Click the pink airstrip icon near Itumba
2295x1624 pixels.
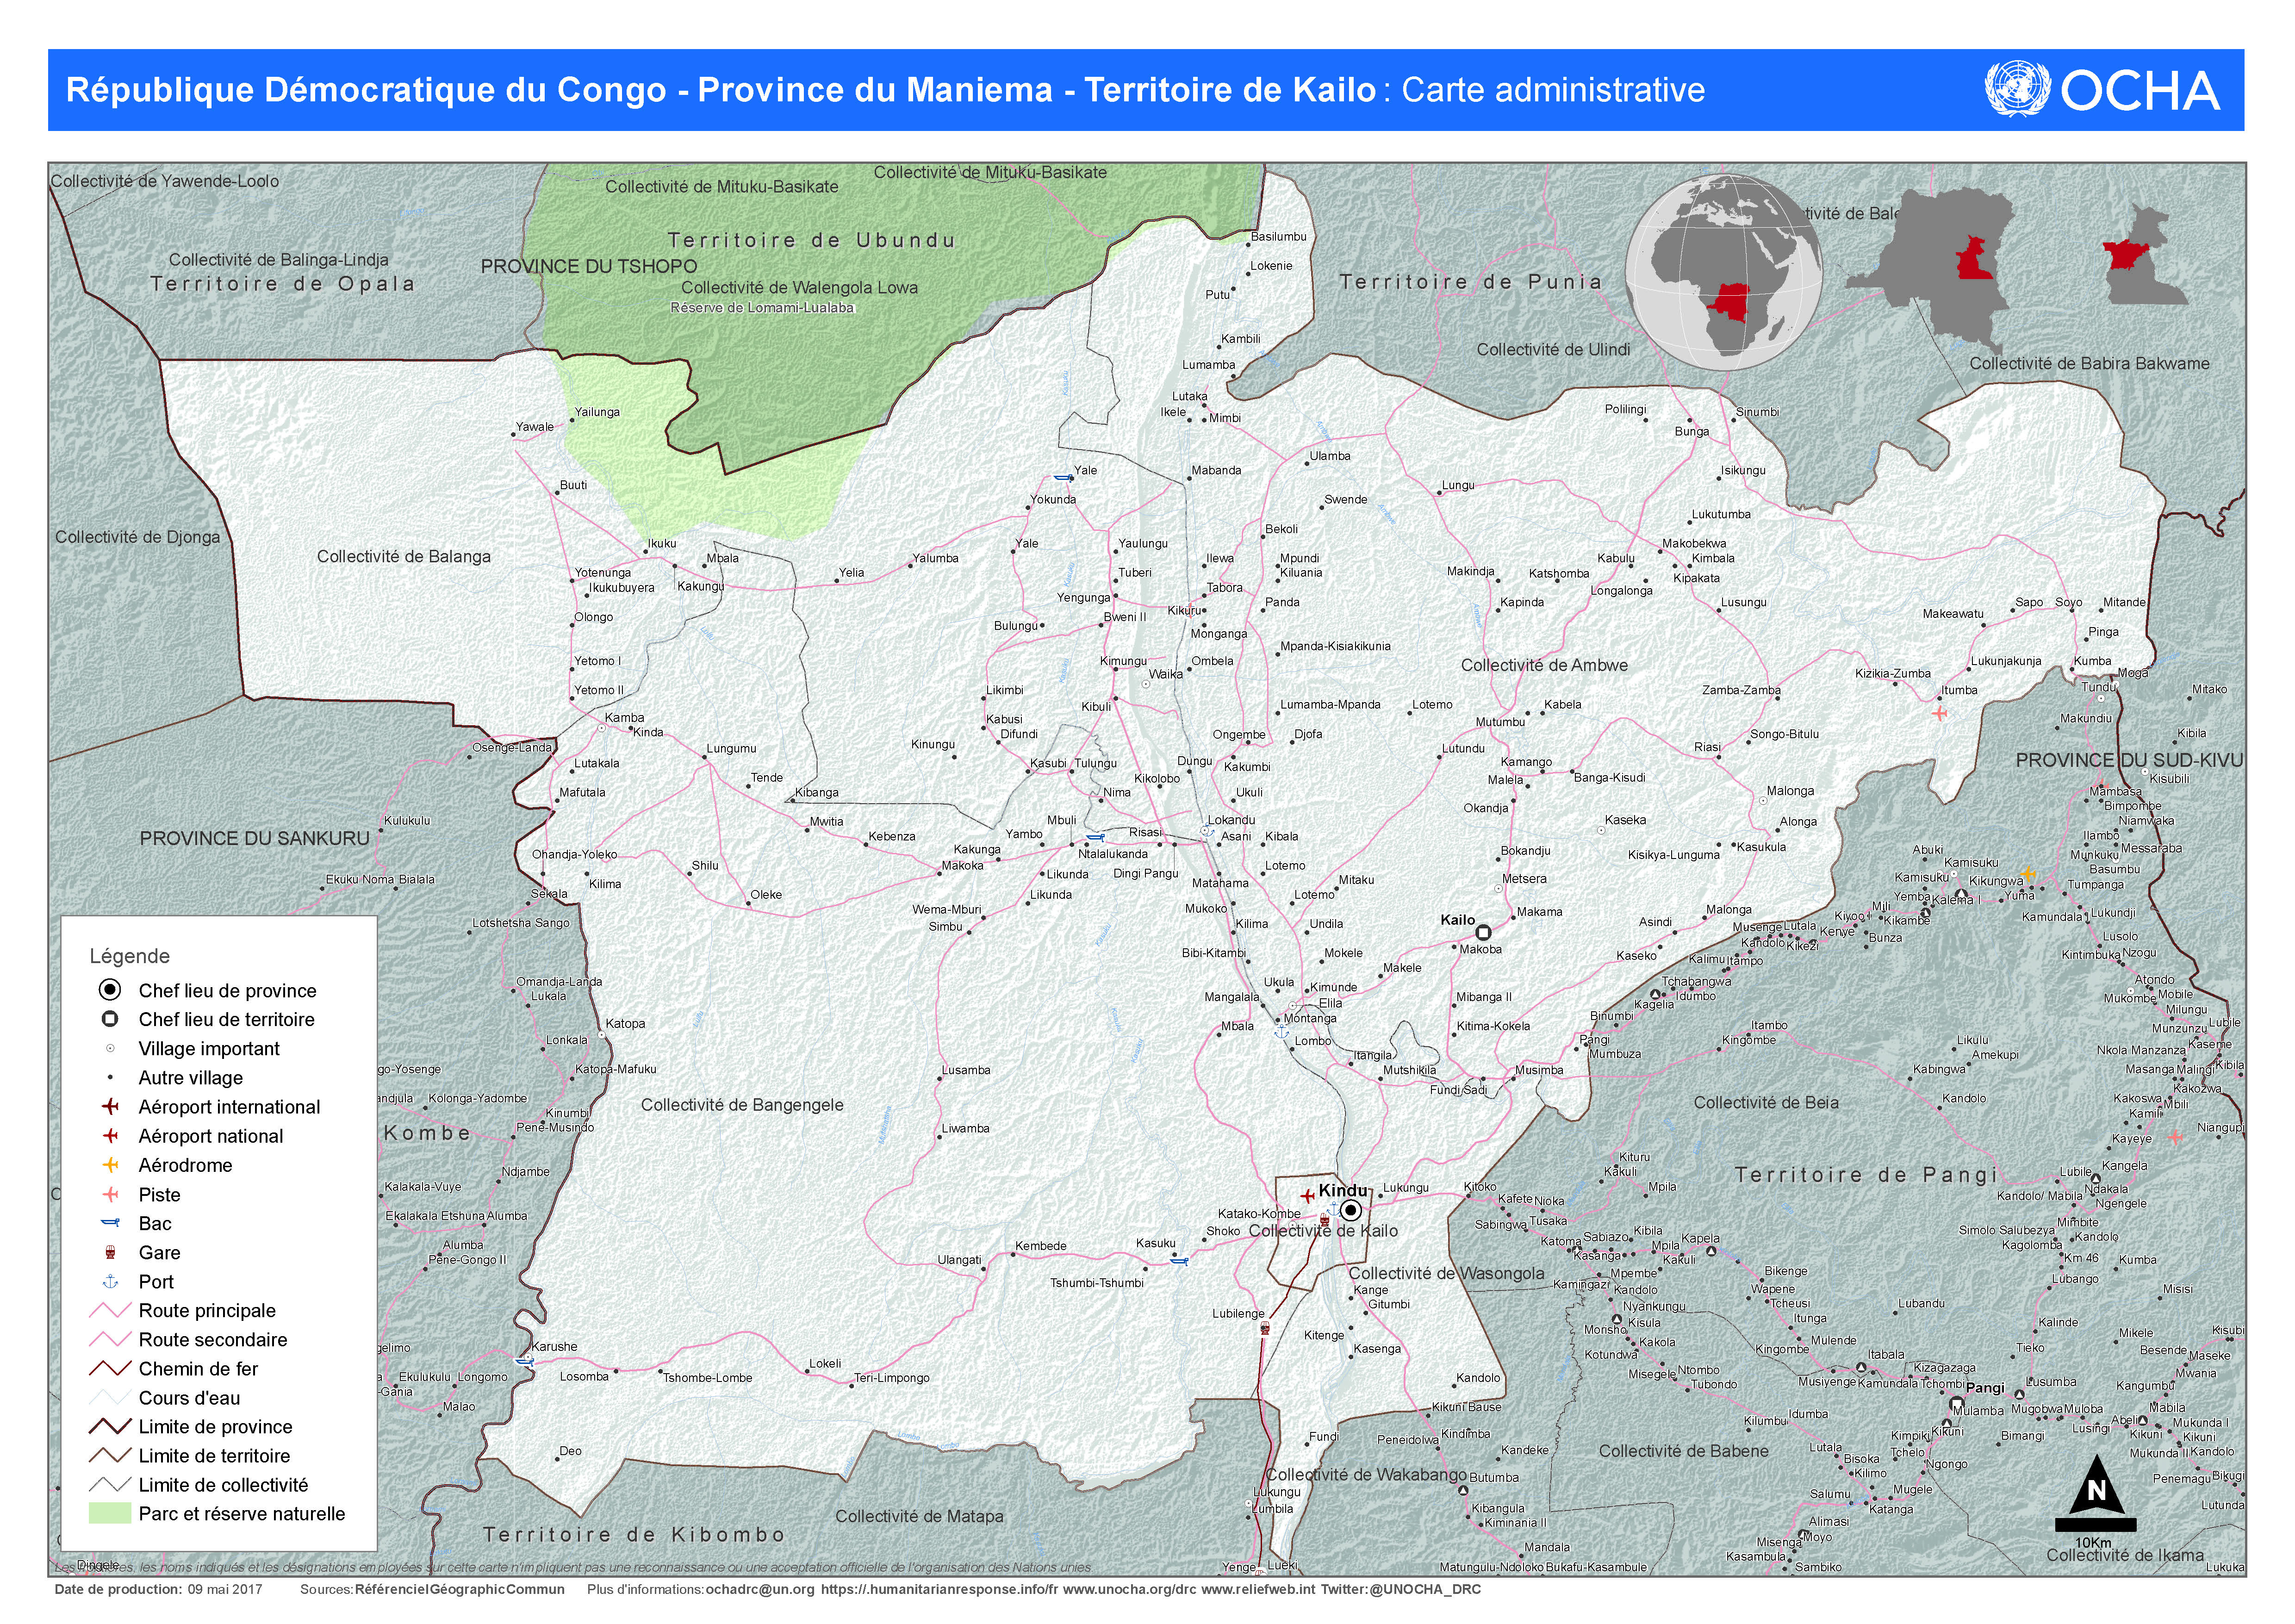[x=1939, y=713]
